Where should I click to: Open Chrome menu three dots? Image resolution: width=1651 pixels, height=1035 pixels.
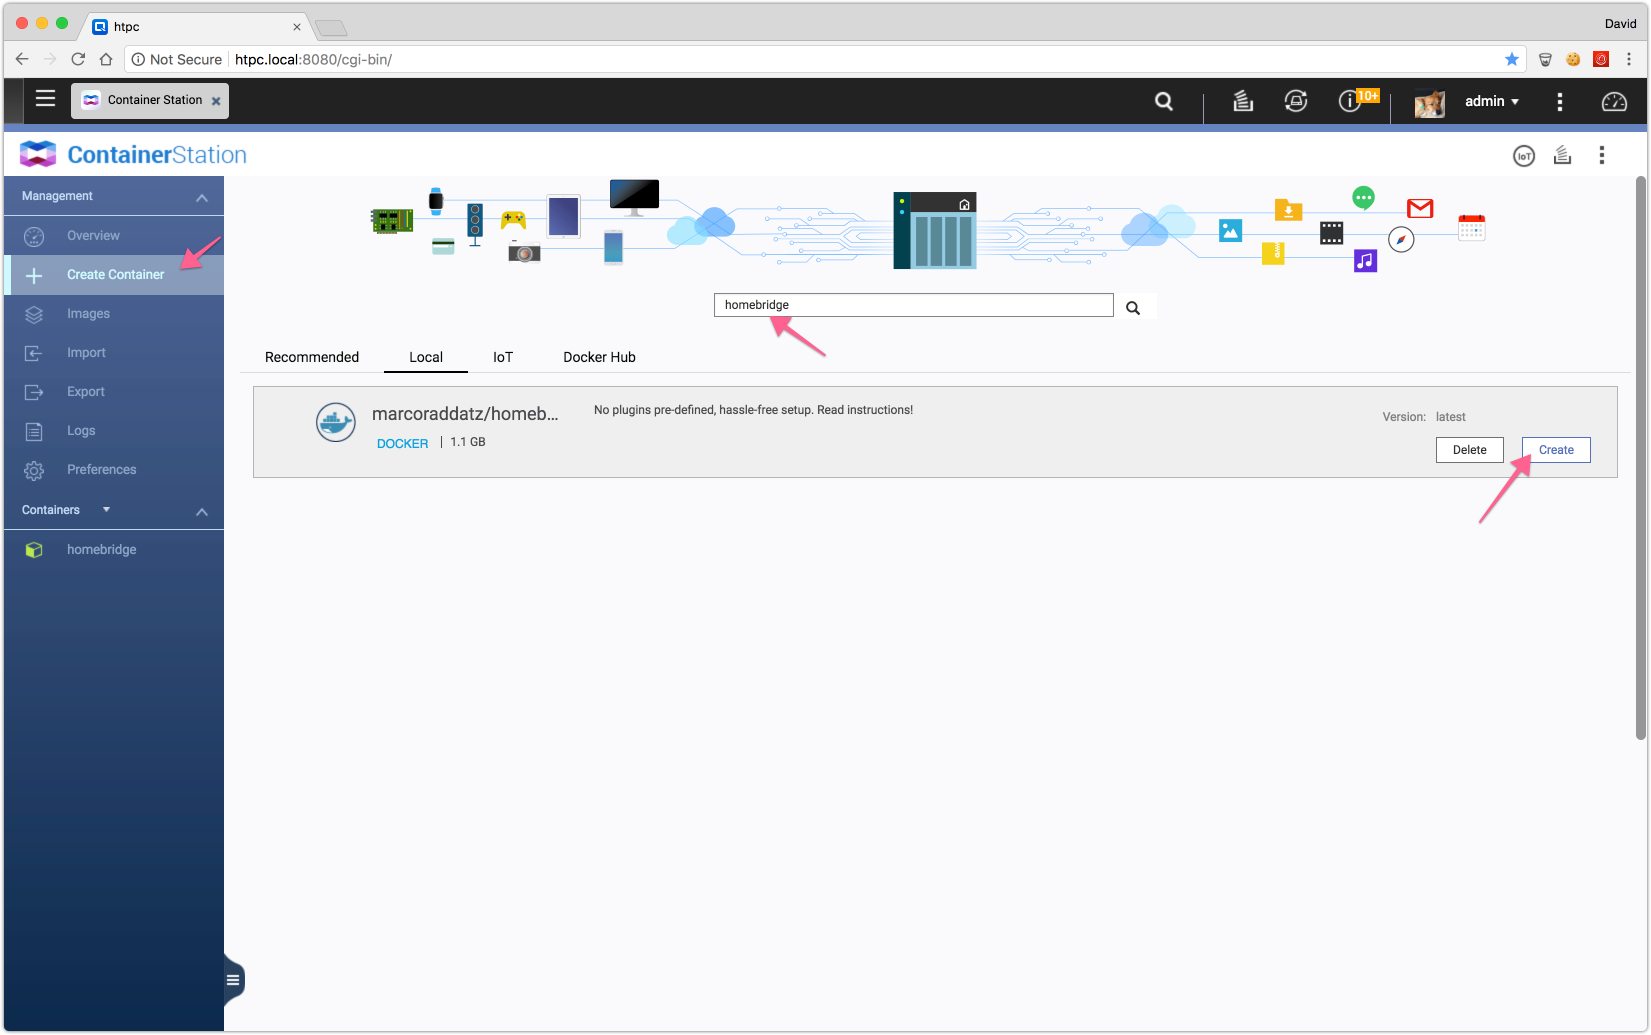tap(1629, 59)
